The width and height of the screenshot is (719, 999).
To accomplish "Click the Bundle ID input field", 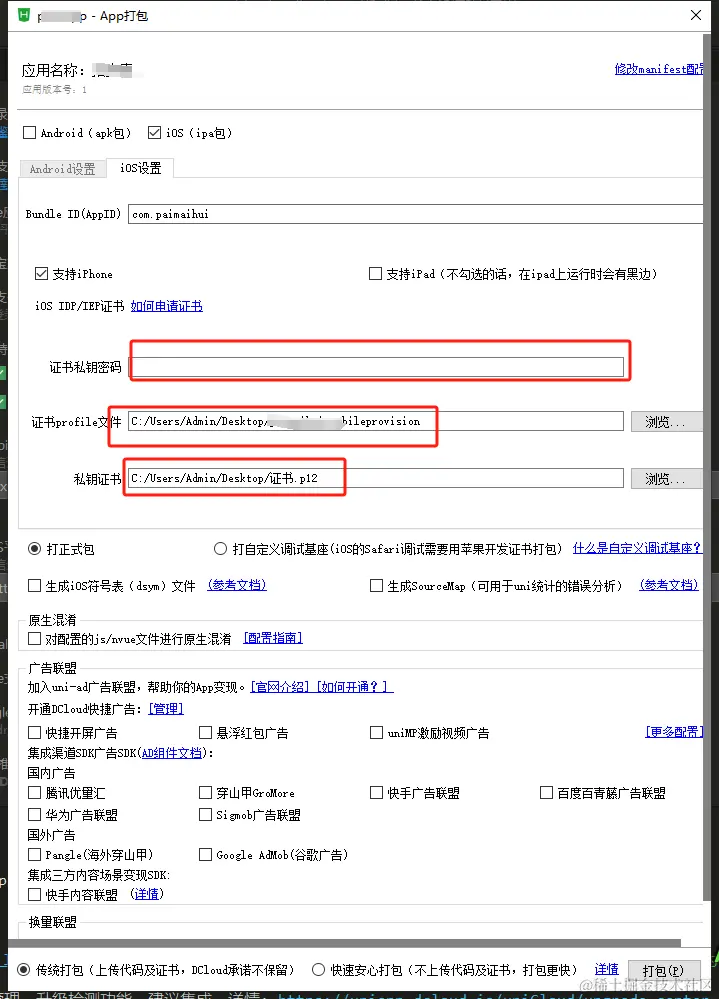I will click(x=415, y=214).
